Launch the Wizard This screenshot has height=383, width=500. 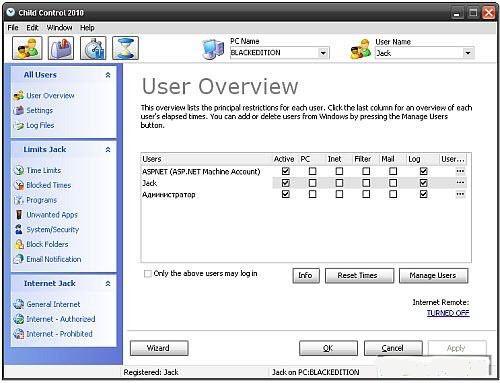tap(159, 348)
